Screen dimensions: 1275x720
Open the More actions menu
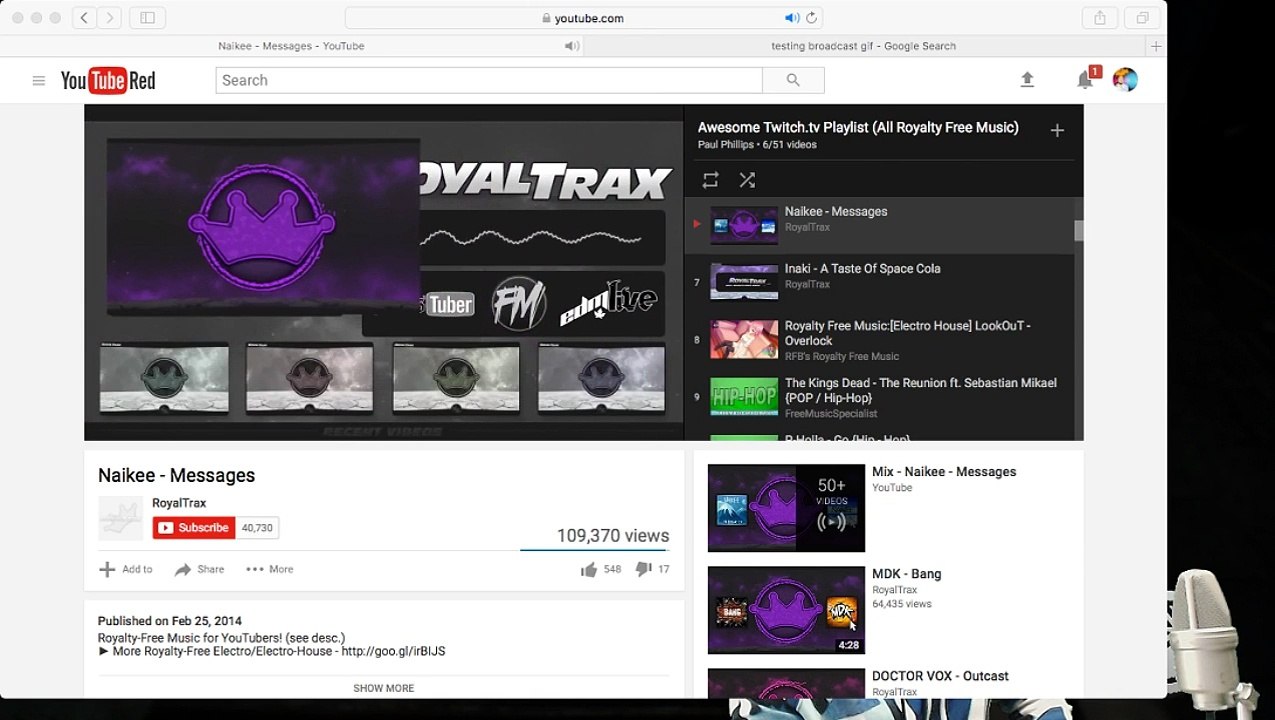[270, 569]
